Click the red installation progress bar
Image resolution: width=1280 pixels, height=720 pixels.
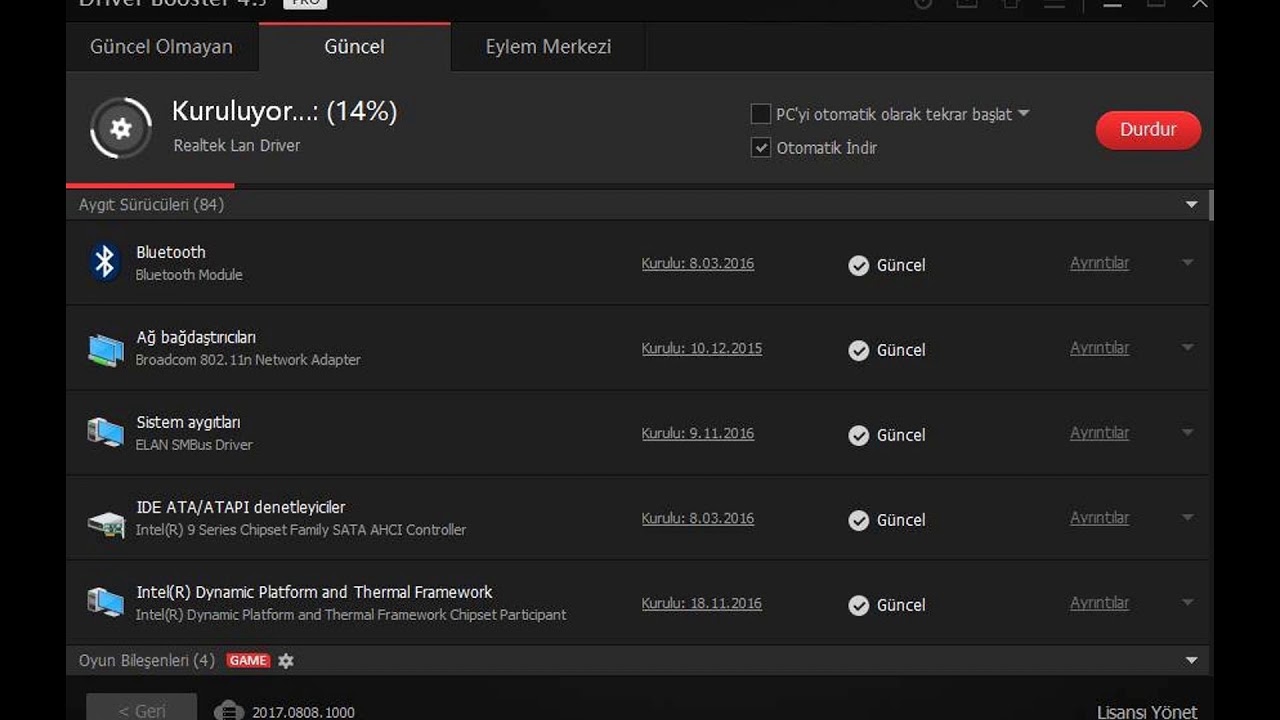click(150, 185)
